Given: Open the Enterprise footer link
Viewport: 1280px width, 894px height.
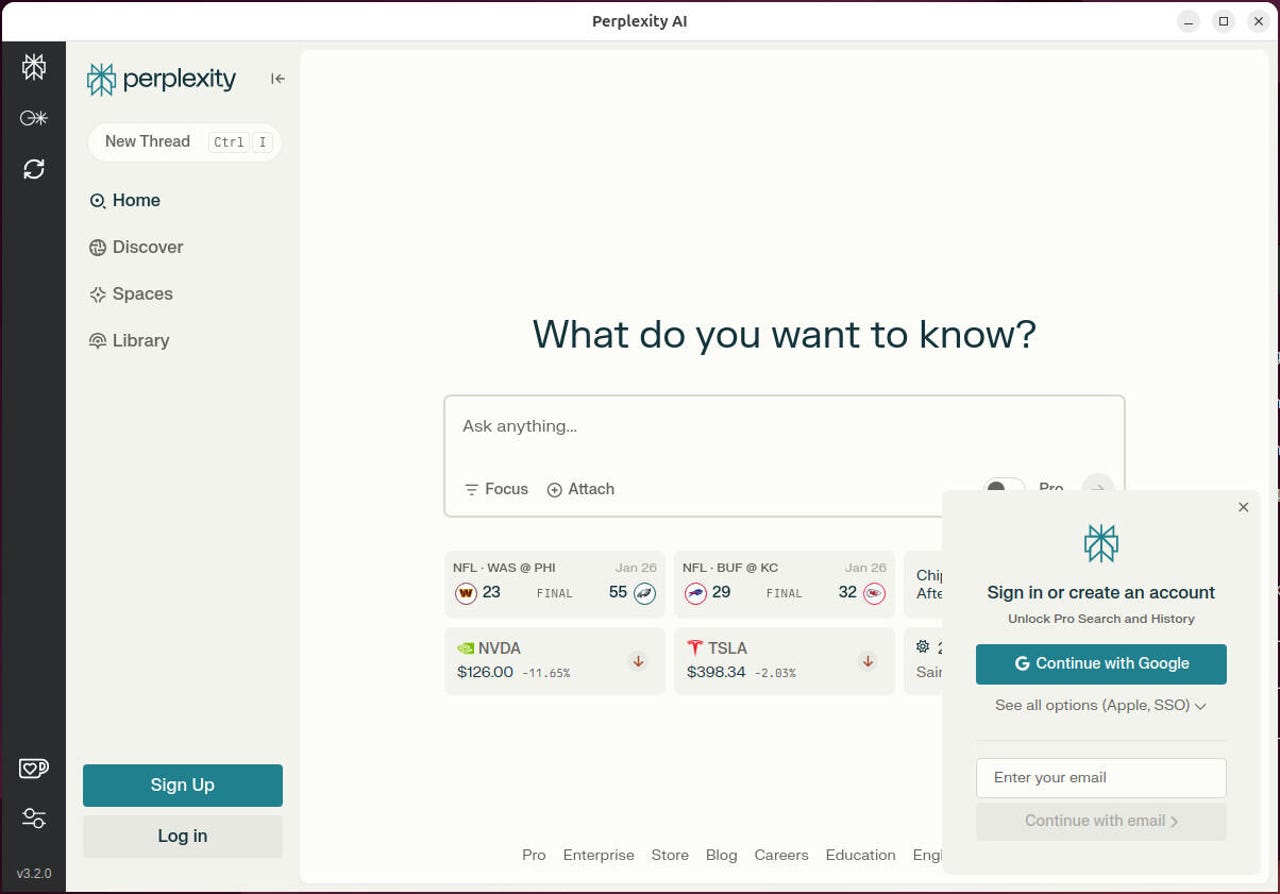Looking at the screenshot, I should [x=599, y=855].
